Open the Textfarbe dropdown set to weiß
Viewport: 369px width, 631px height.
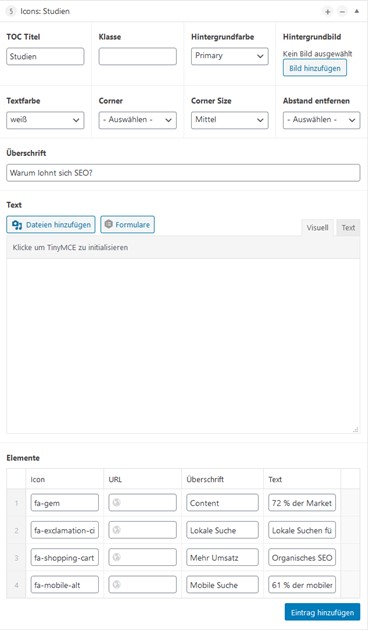click(45, 120)
